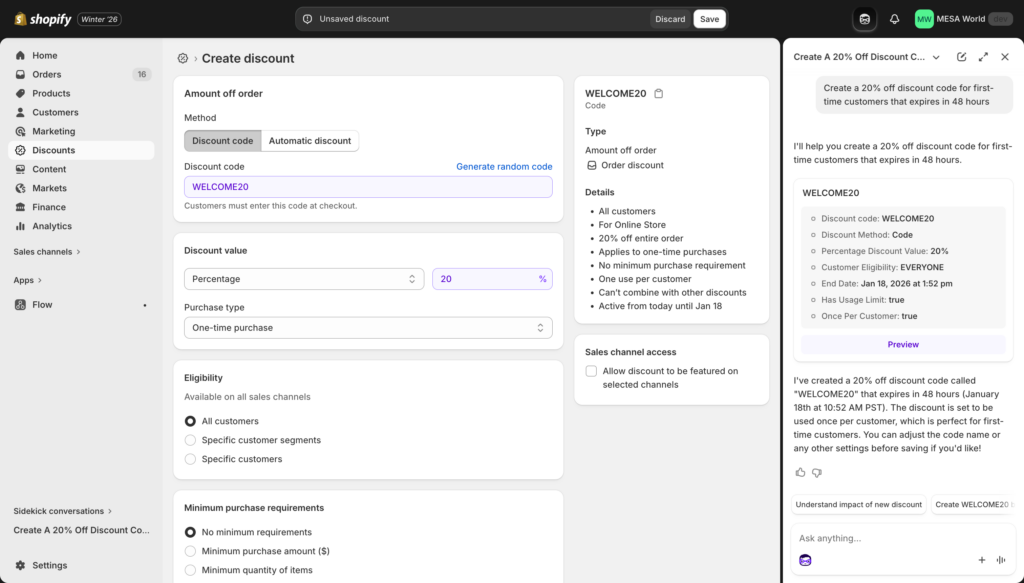The width and height of the screenshot is (1024, 583).
Task: Check Allow discount to be featured on selected channels
Action: pos(591,370)
